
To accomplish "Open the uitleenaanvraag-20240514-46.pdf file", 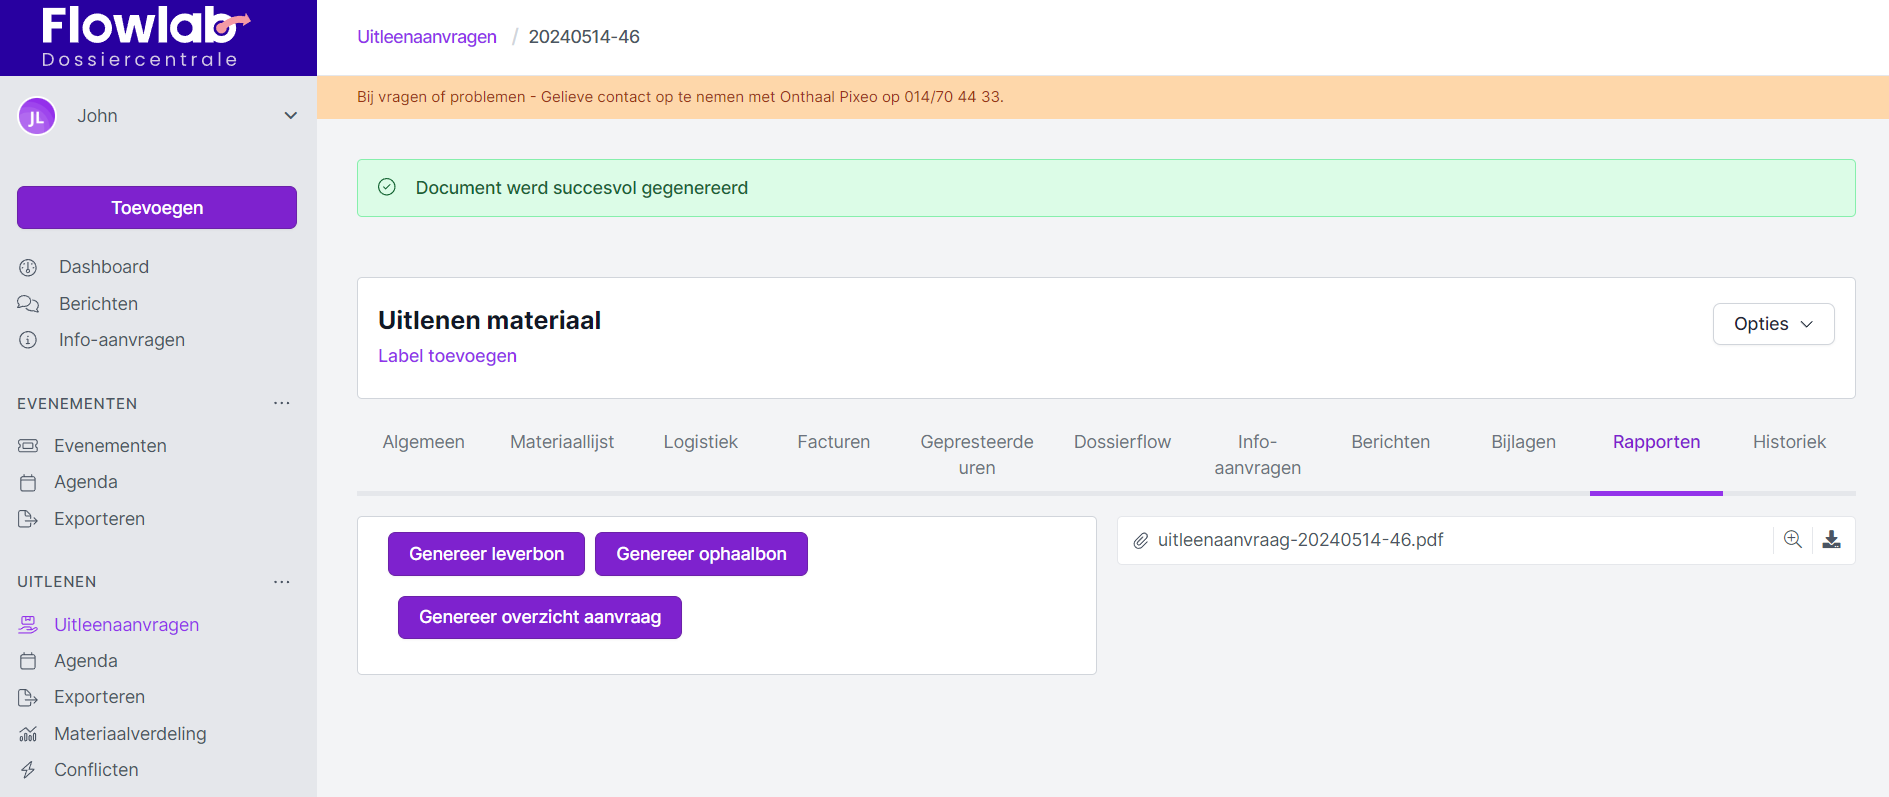I will [x=1300, y=540].
